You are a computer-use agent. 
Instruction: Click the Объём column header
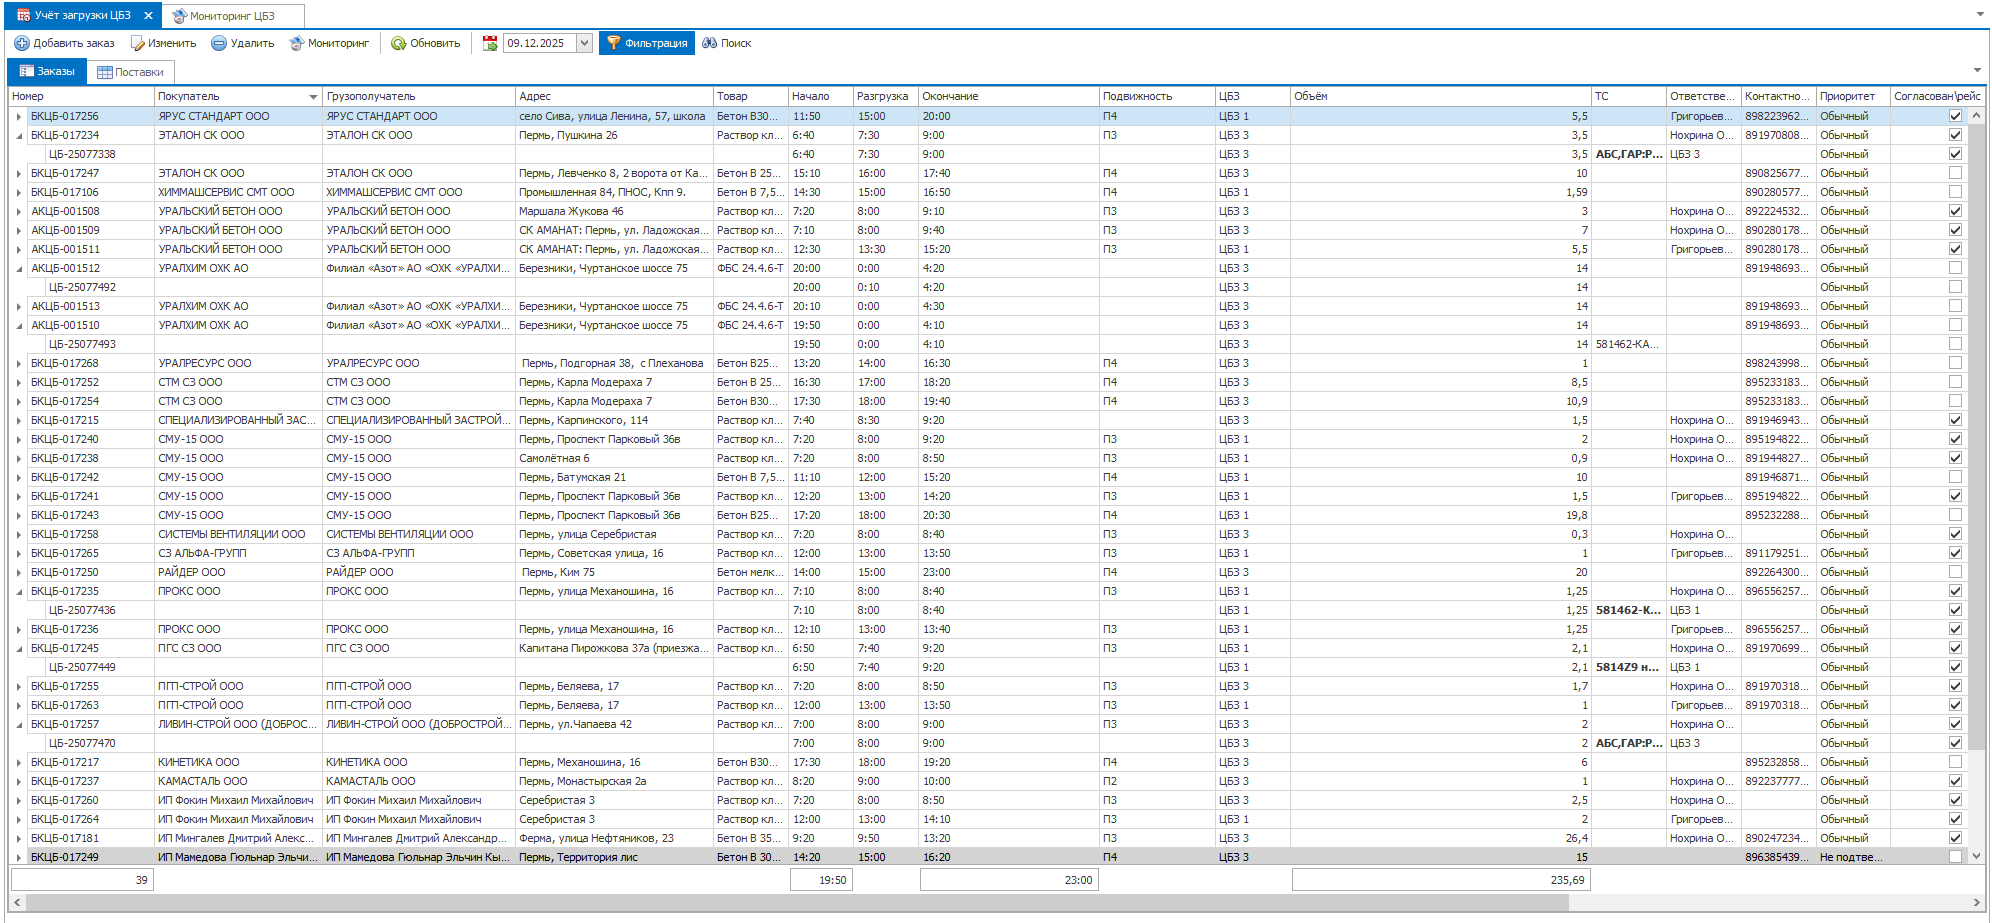(x=1438, y=96)
